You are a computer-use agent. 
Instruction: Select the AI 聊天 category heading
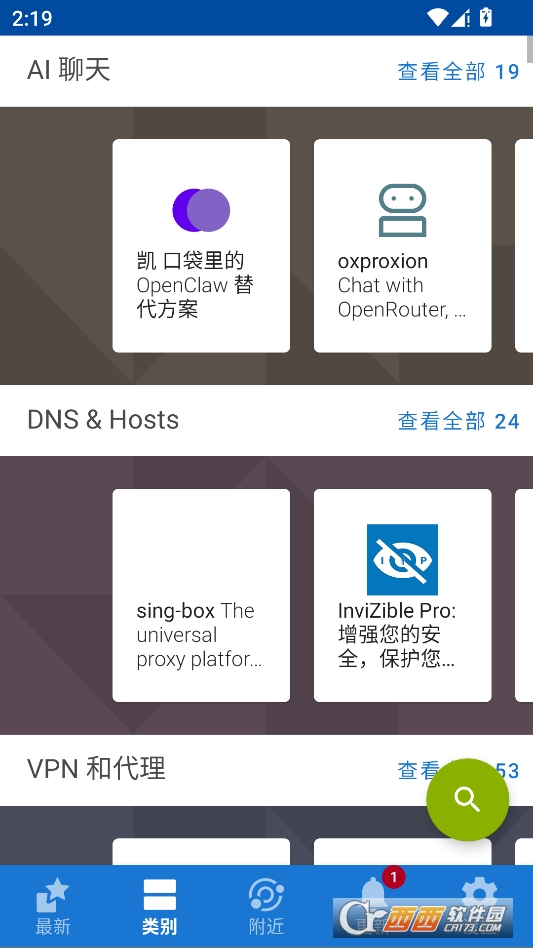tap(69, 71)
